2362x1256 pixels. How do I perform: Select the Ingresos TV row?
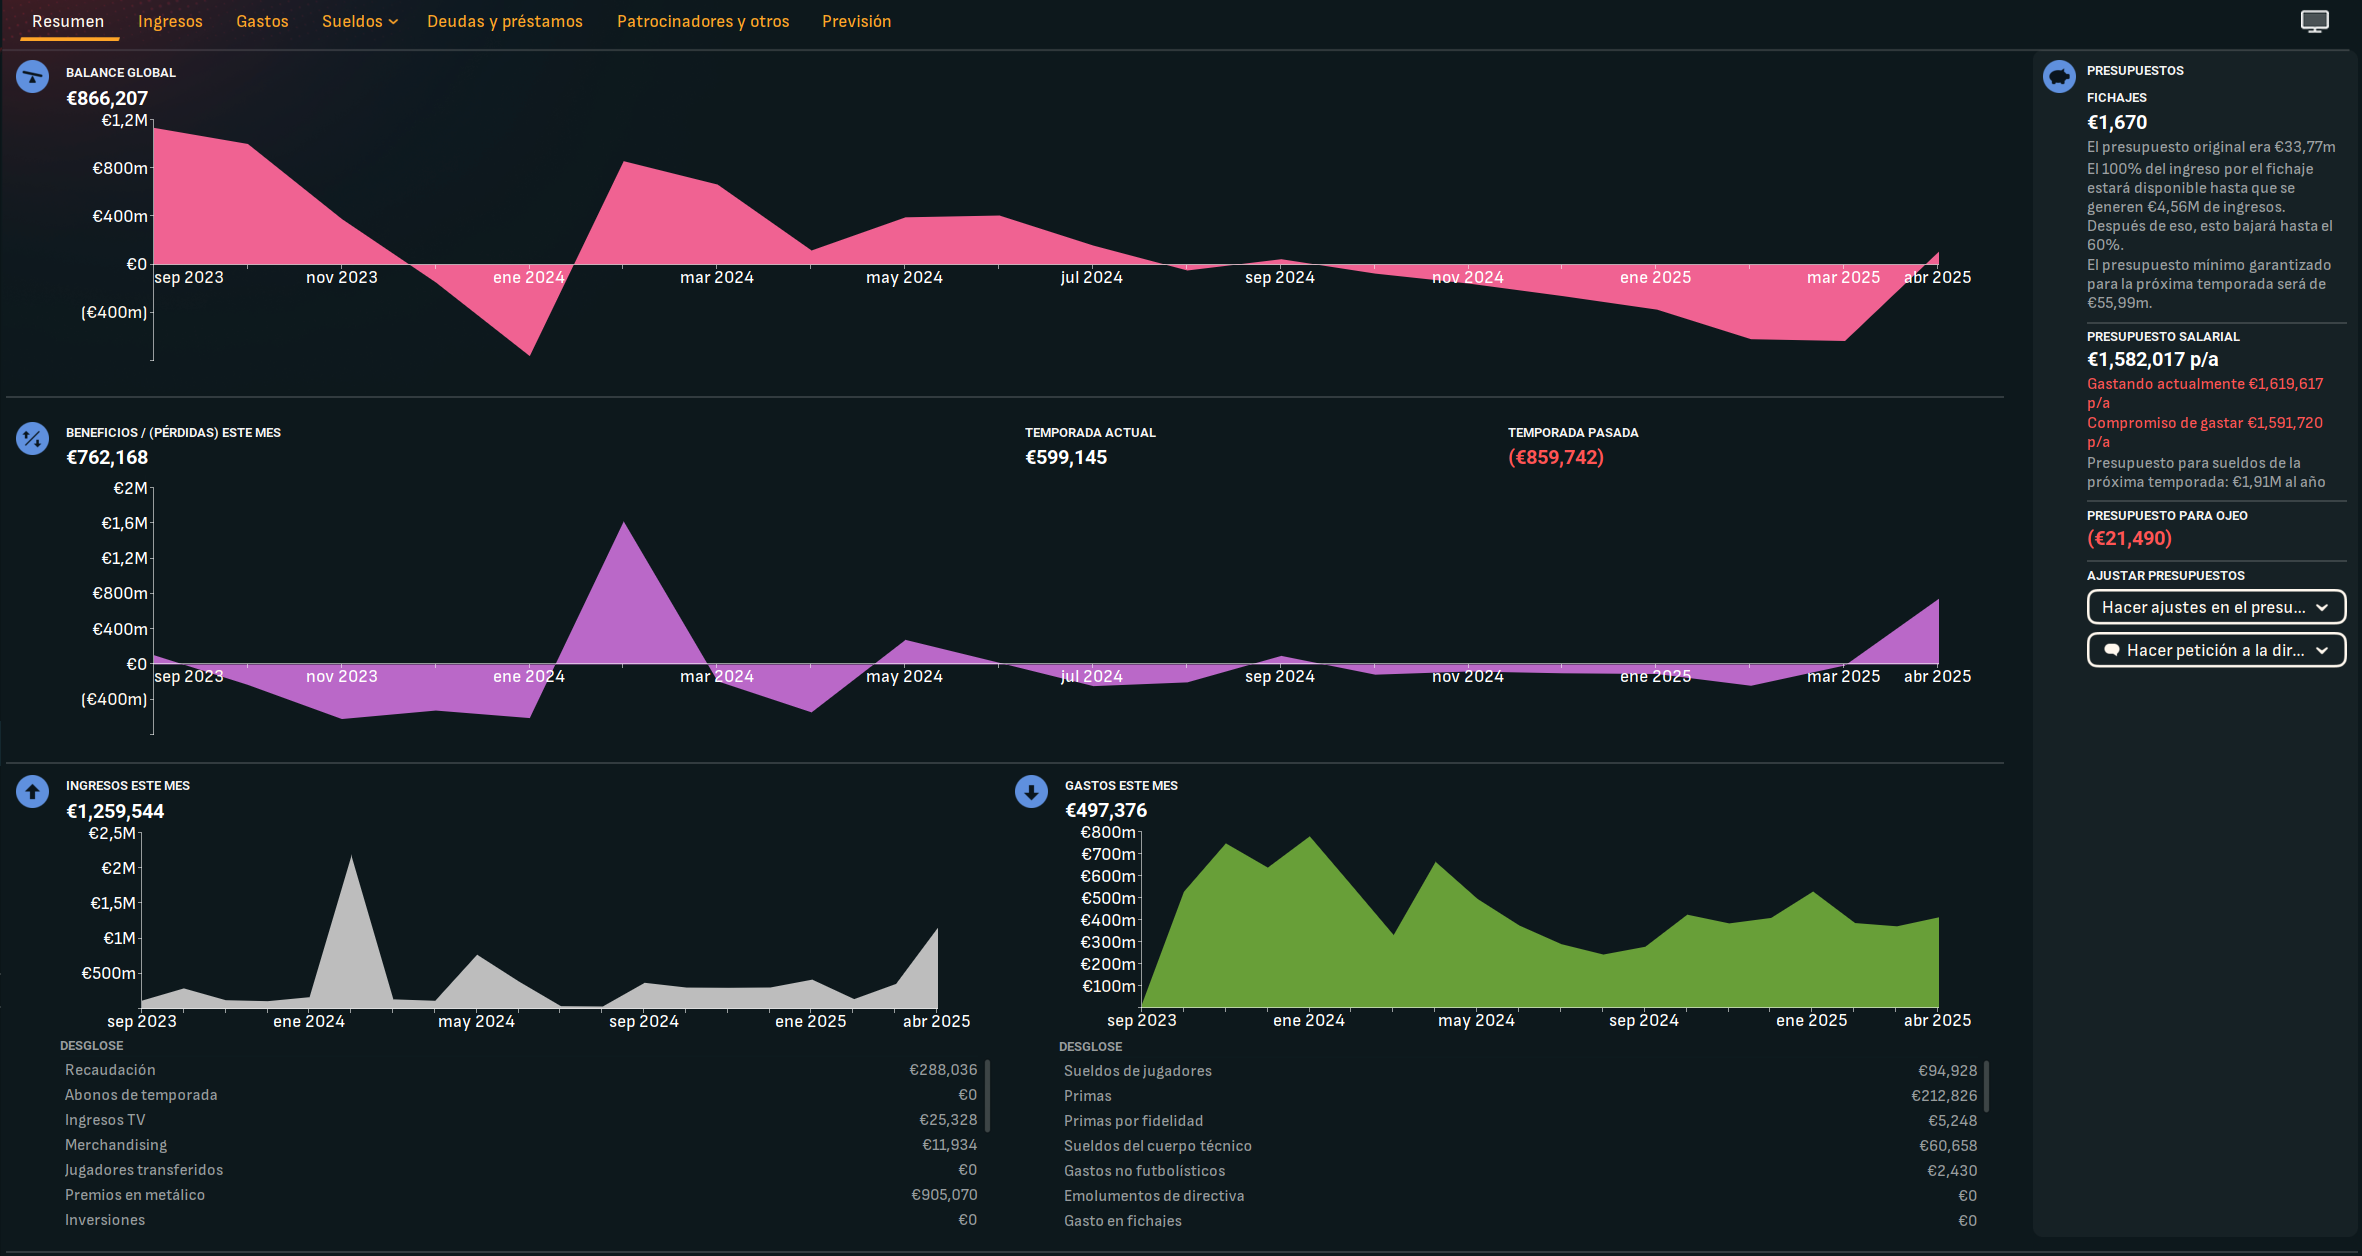(520, 1120)
